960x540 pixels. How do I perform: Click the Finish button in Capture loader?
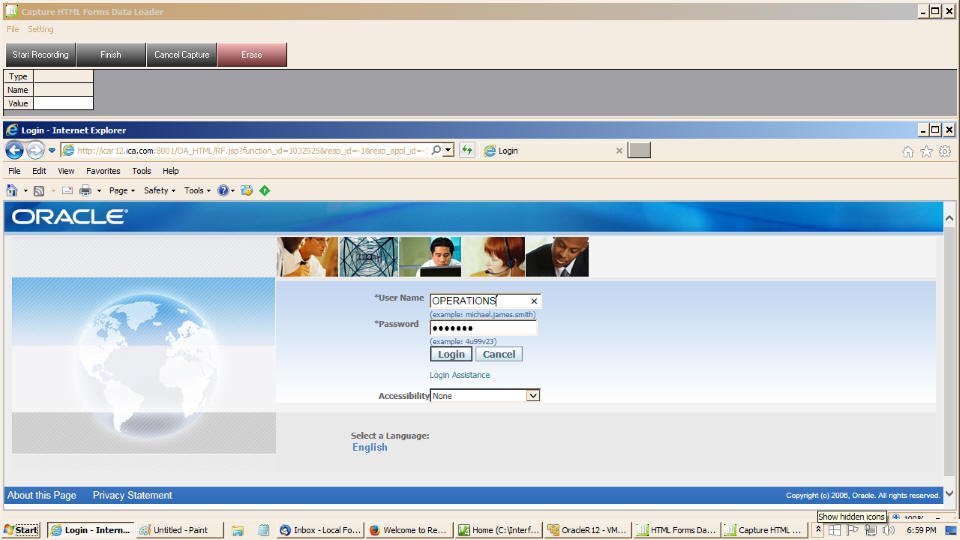point(111,54)
